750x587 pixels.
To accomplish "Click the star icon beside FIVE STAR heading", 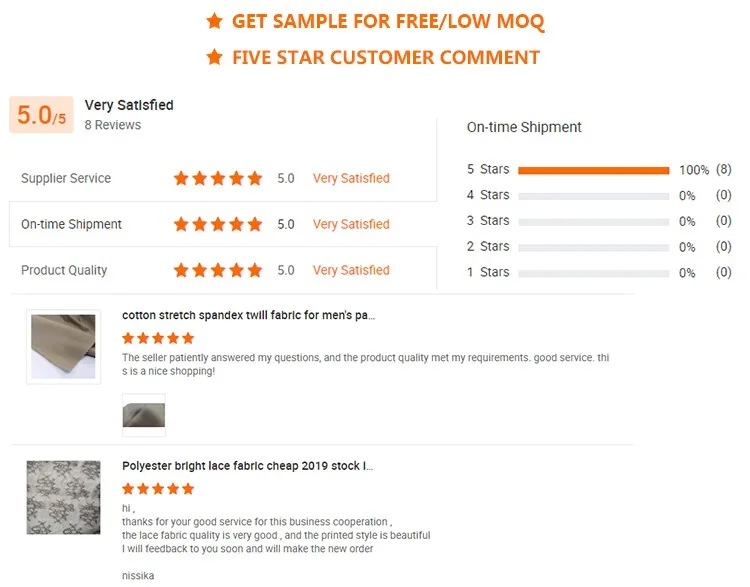I will pyautogui.click(x=214, y=57).
